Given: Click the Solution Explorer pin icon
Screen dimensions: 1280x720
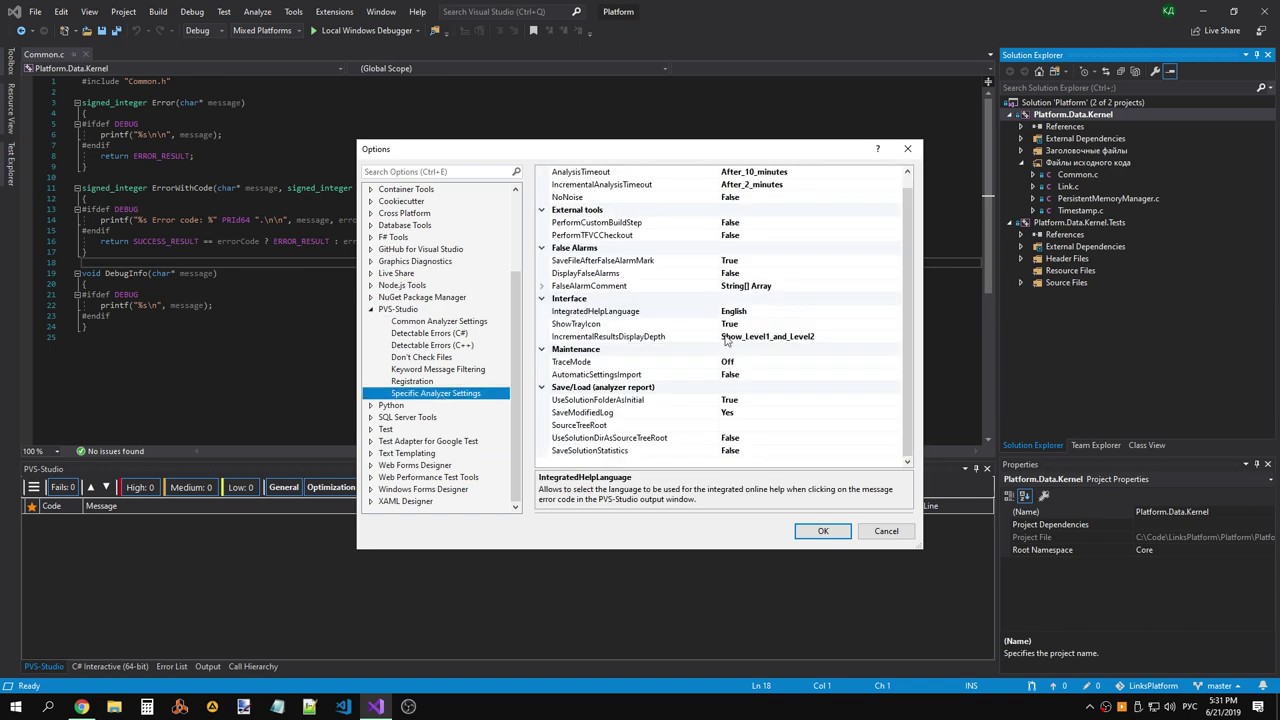Looking at the screenshot, I should point(1257,55).
